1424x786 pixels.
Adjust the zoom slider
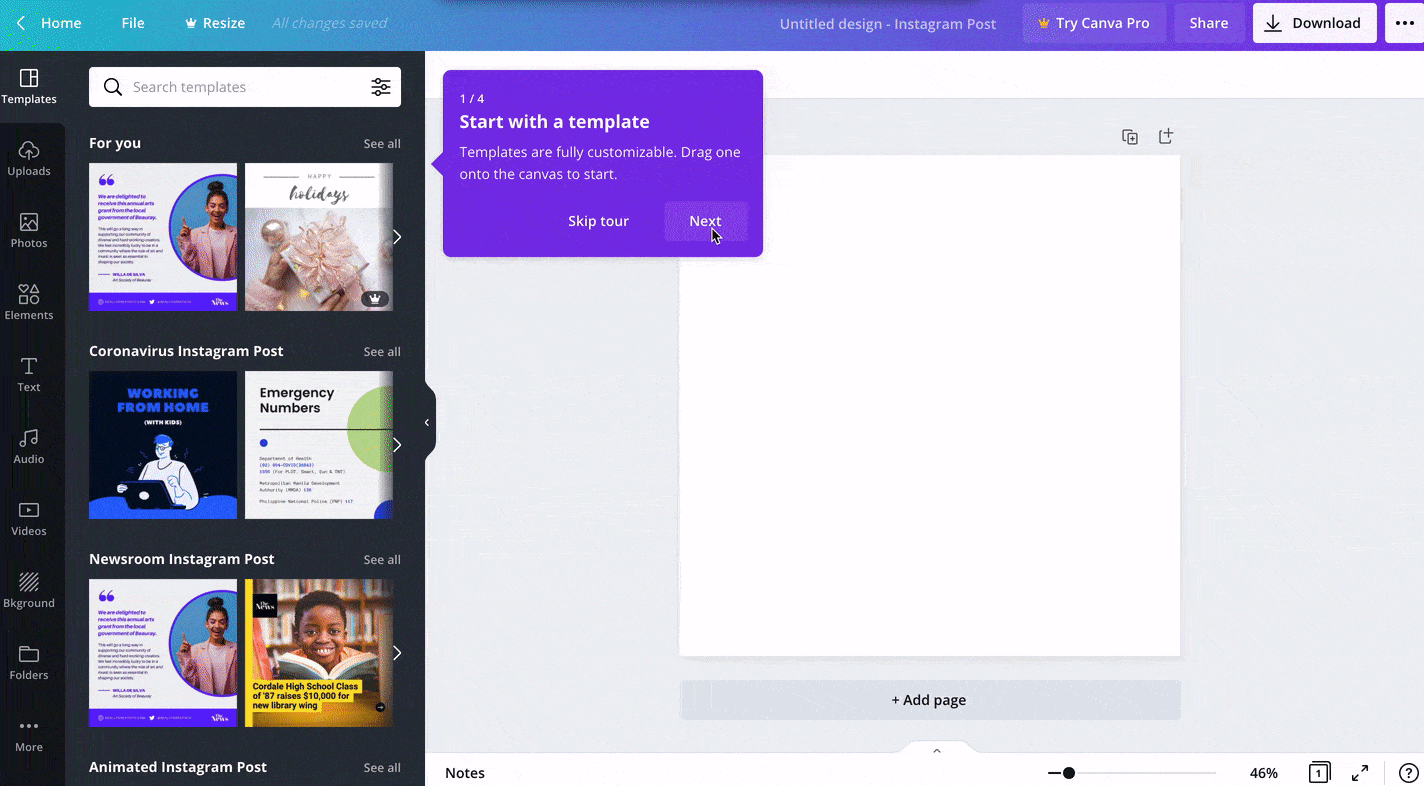coord(1069,772)
